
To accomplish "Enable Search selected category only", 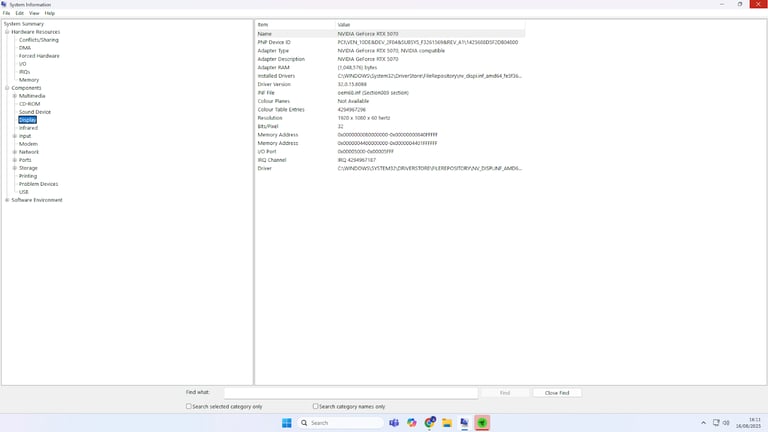I will tap(189, 406).
